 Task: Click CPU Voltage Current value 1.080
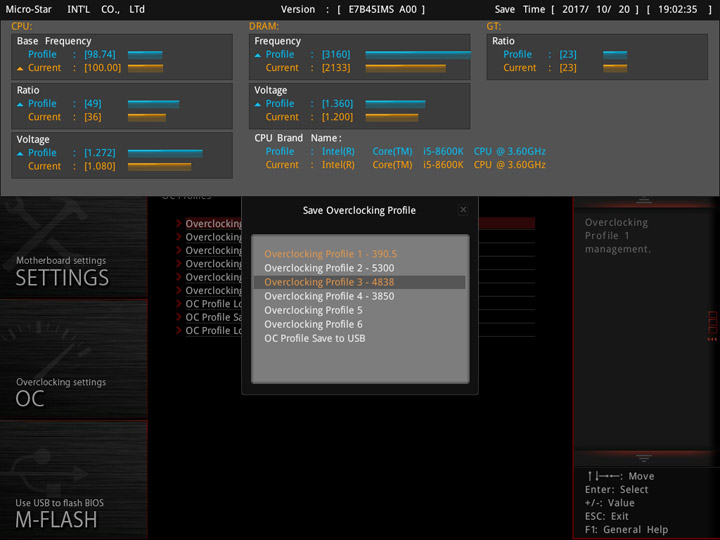[x=100, y=166]
